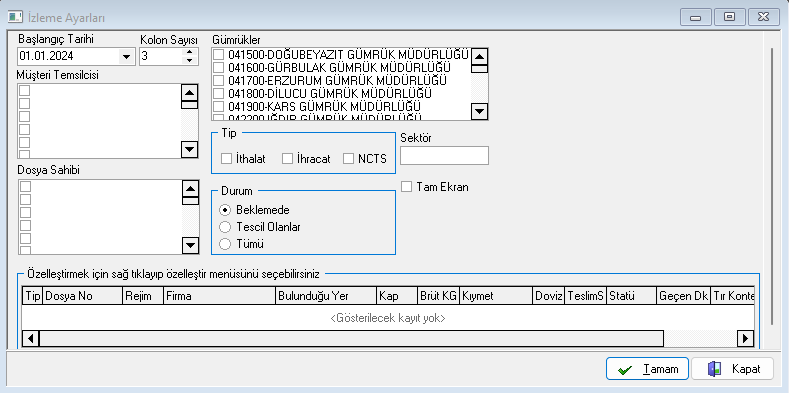Viewport: 790px width, 393px height.
Task: Click the Dosya No column header
Action: click(x=83, y=296)
